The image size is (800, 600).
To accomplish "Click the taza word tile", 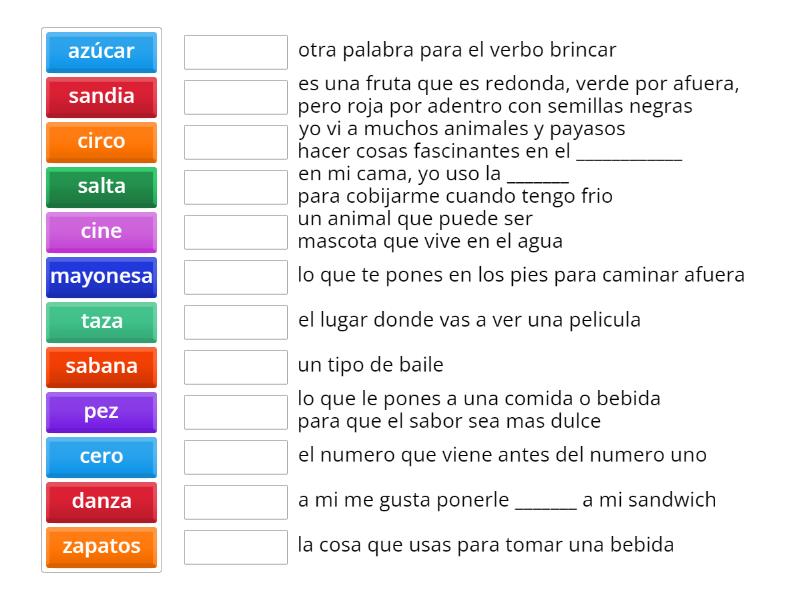I will tap(100, 322).
